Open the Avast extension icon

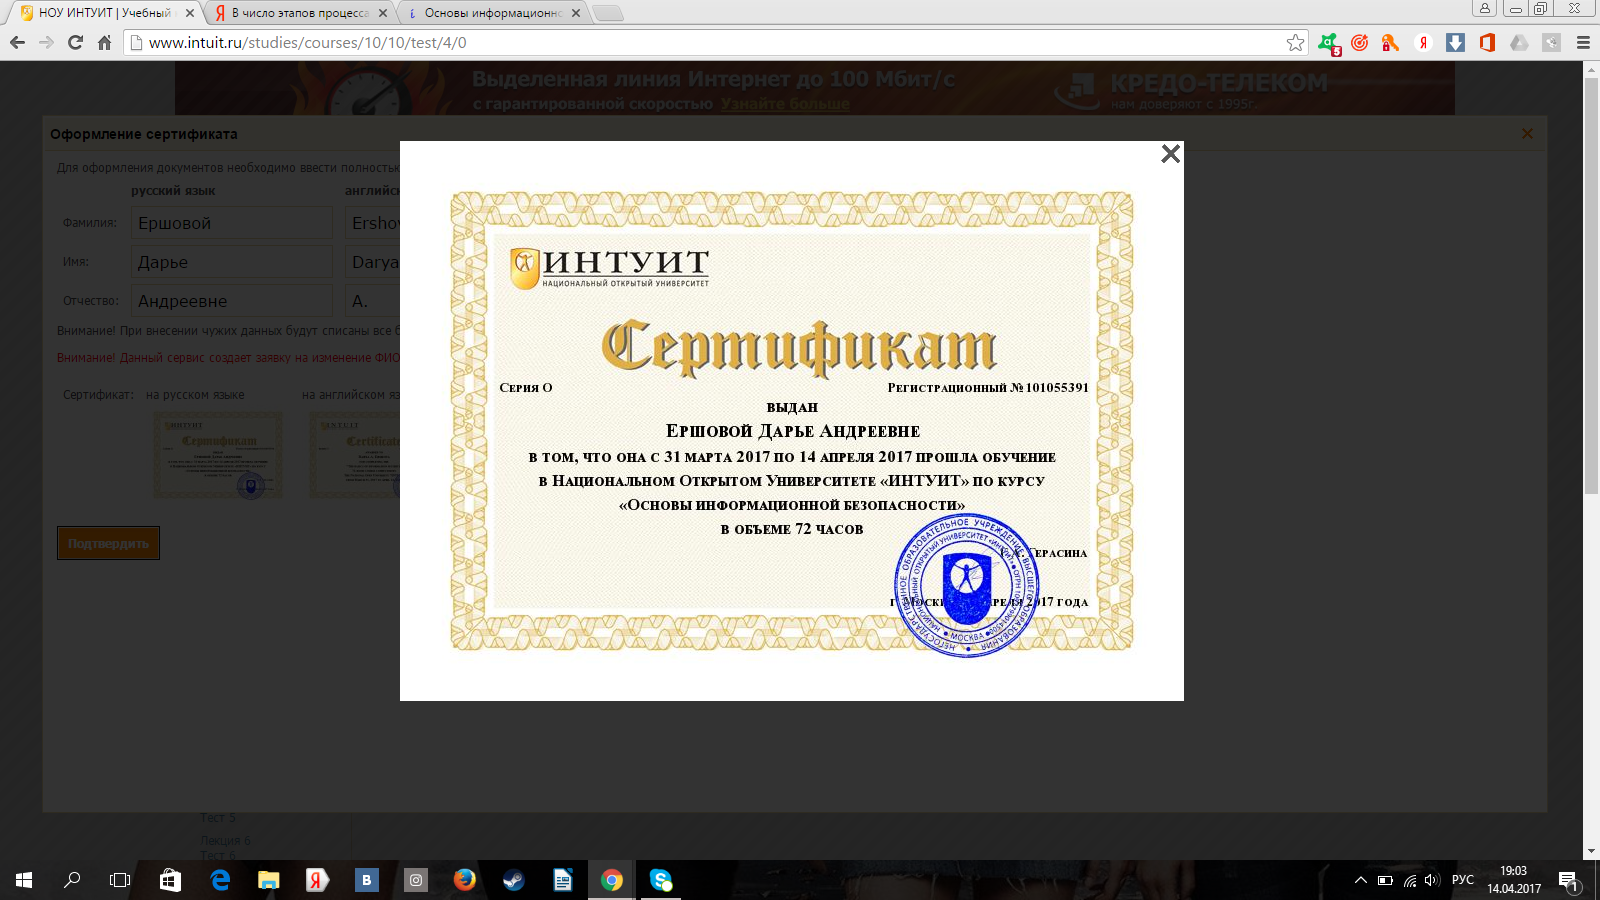pos(1329,43)
